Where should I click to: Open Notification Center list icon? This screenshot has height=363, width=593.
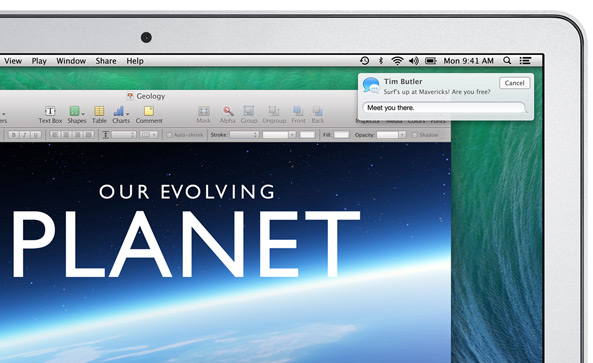point(525,60)
